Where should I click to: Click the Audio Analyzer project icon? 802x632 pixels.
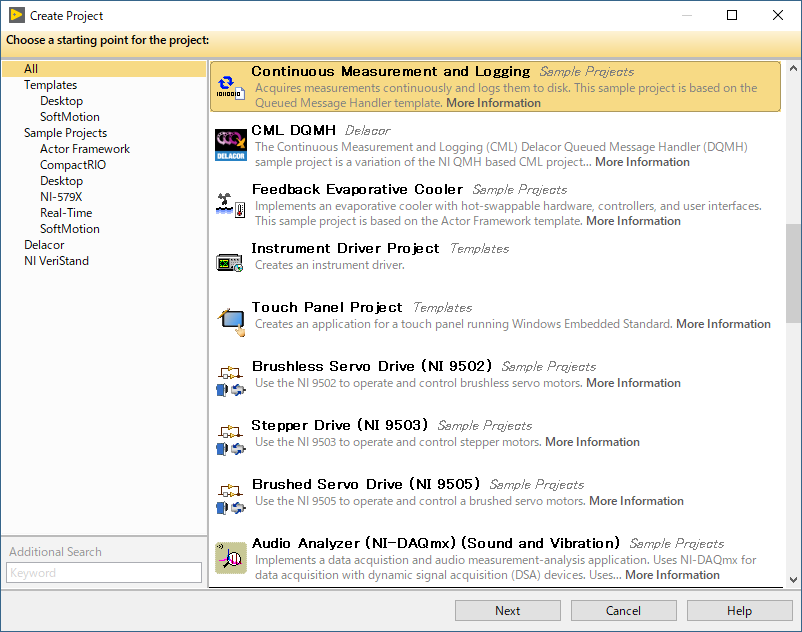[x=231, y=558]
